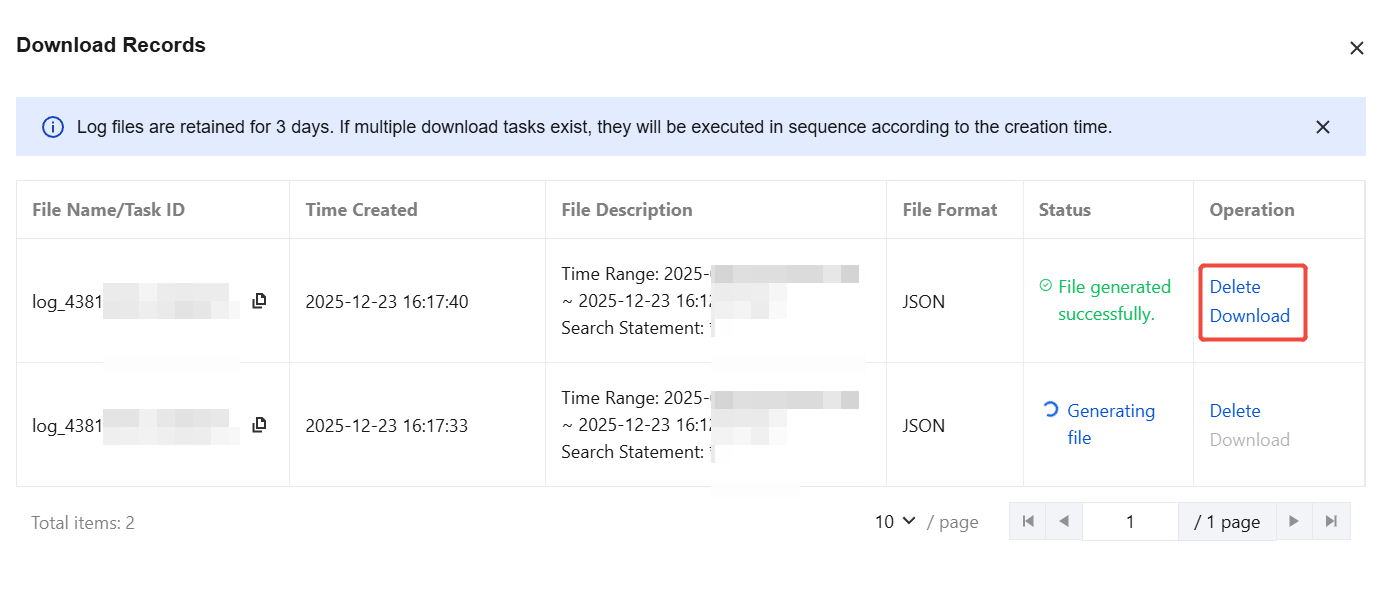
Task: Go to the next page of records
Action: [1294, 521]
